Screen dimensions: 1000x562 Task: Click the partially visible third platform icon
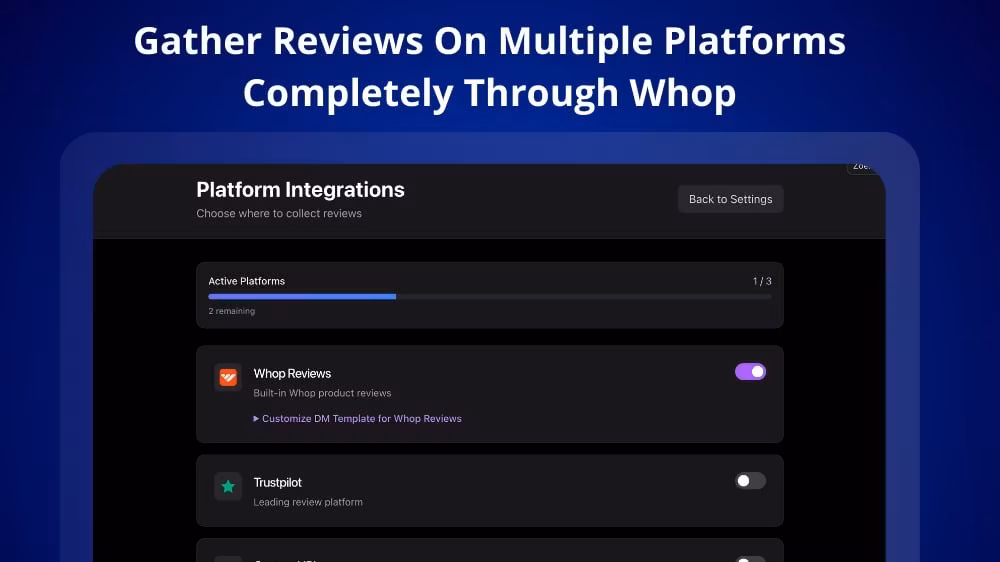coord(228,559)
